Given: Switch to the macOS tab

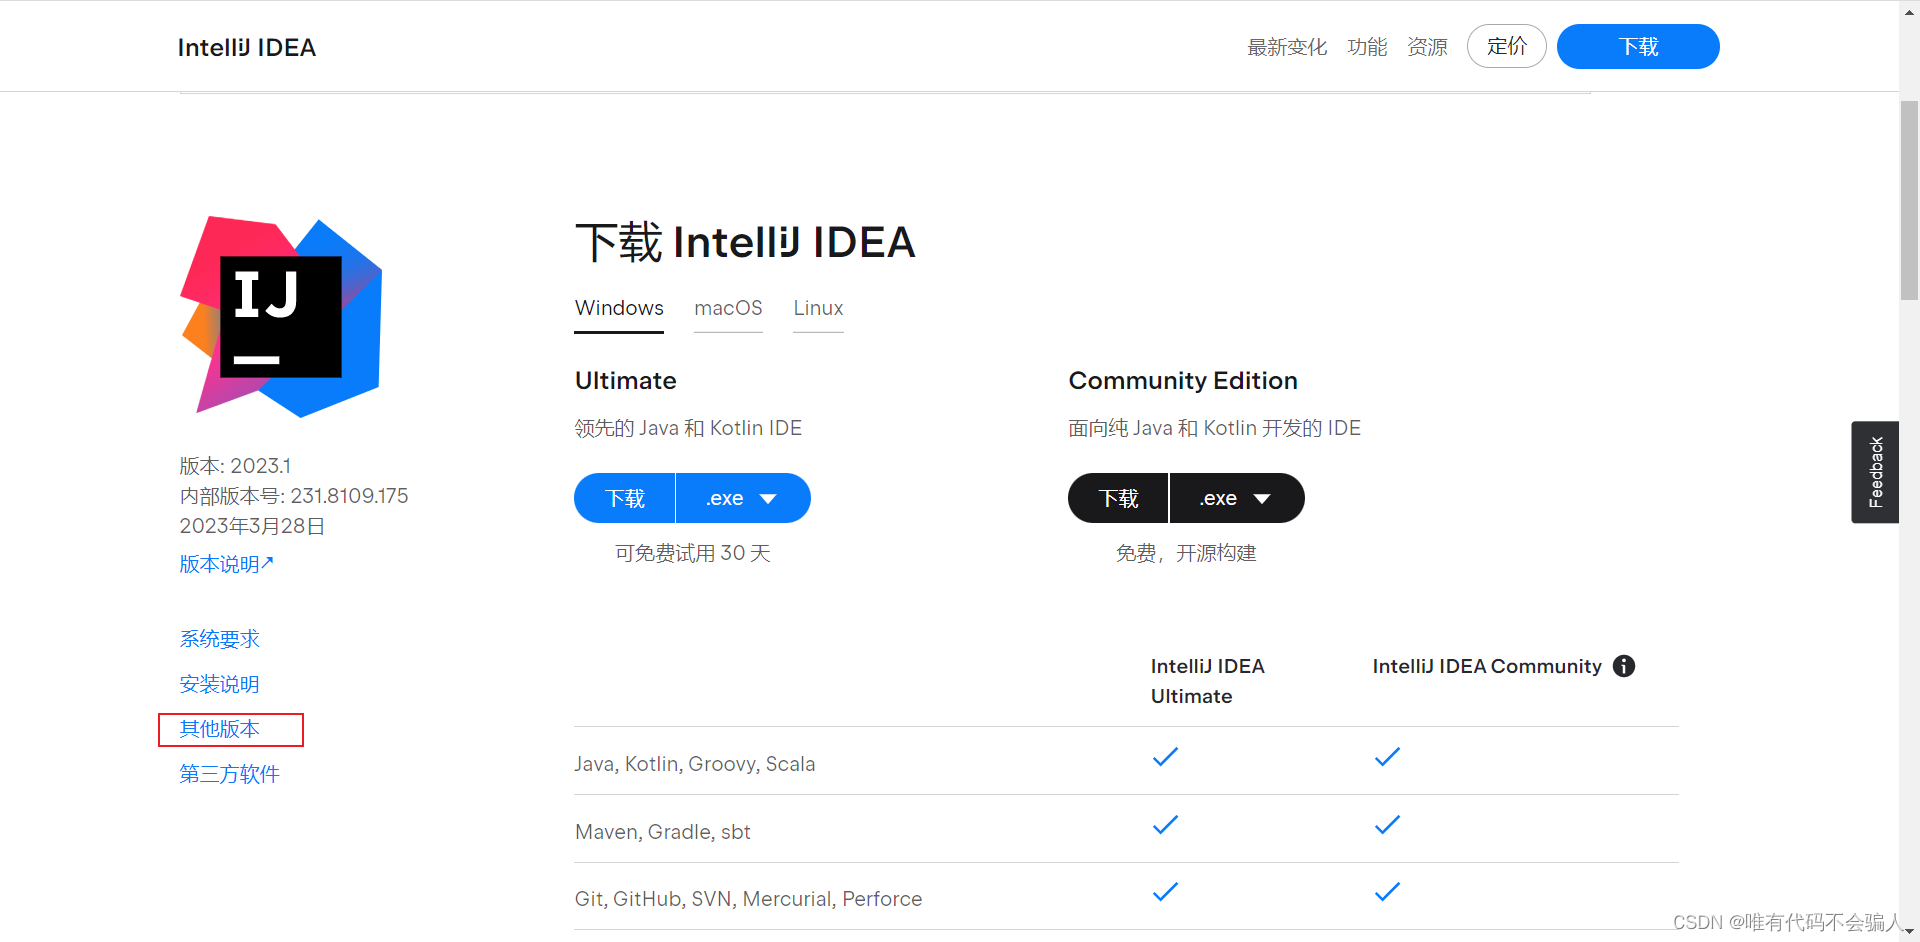Looking at the screenshot, I should [728, 308].
